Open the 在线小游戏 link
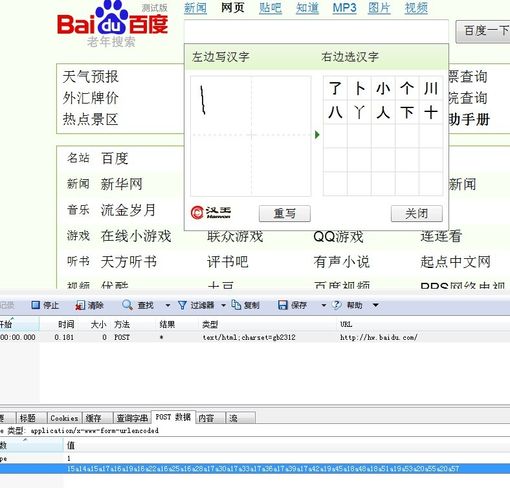Screen dimensions: 510x488 [x=136, y=236]
